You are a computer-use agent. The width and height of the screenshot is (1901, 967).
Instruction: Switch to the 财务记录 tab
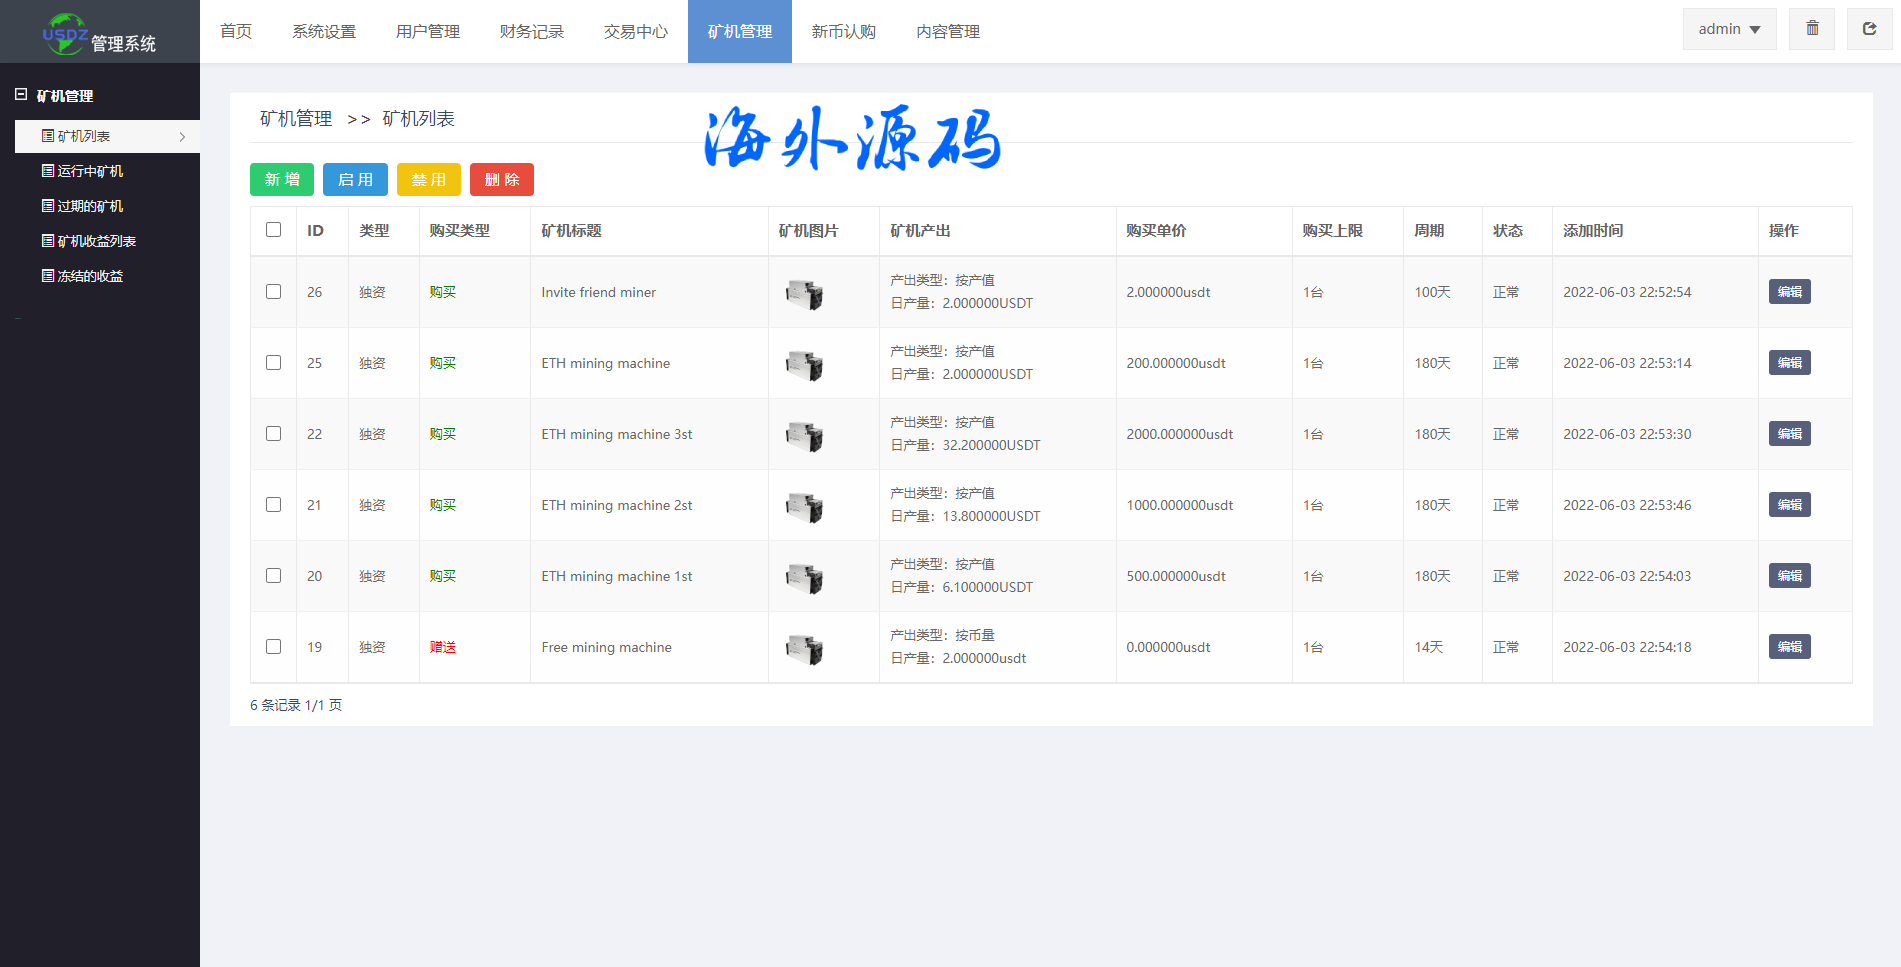pos(531,32)
